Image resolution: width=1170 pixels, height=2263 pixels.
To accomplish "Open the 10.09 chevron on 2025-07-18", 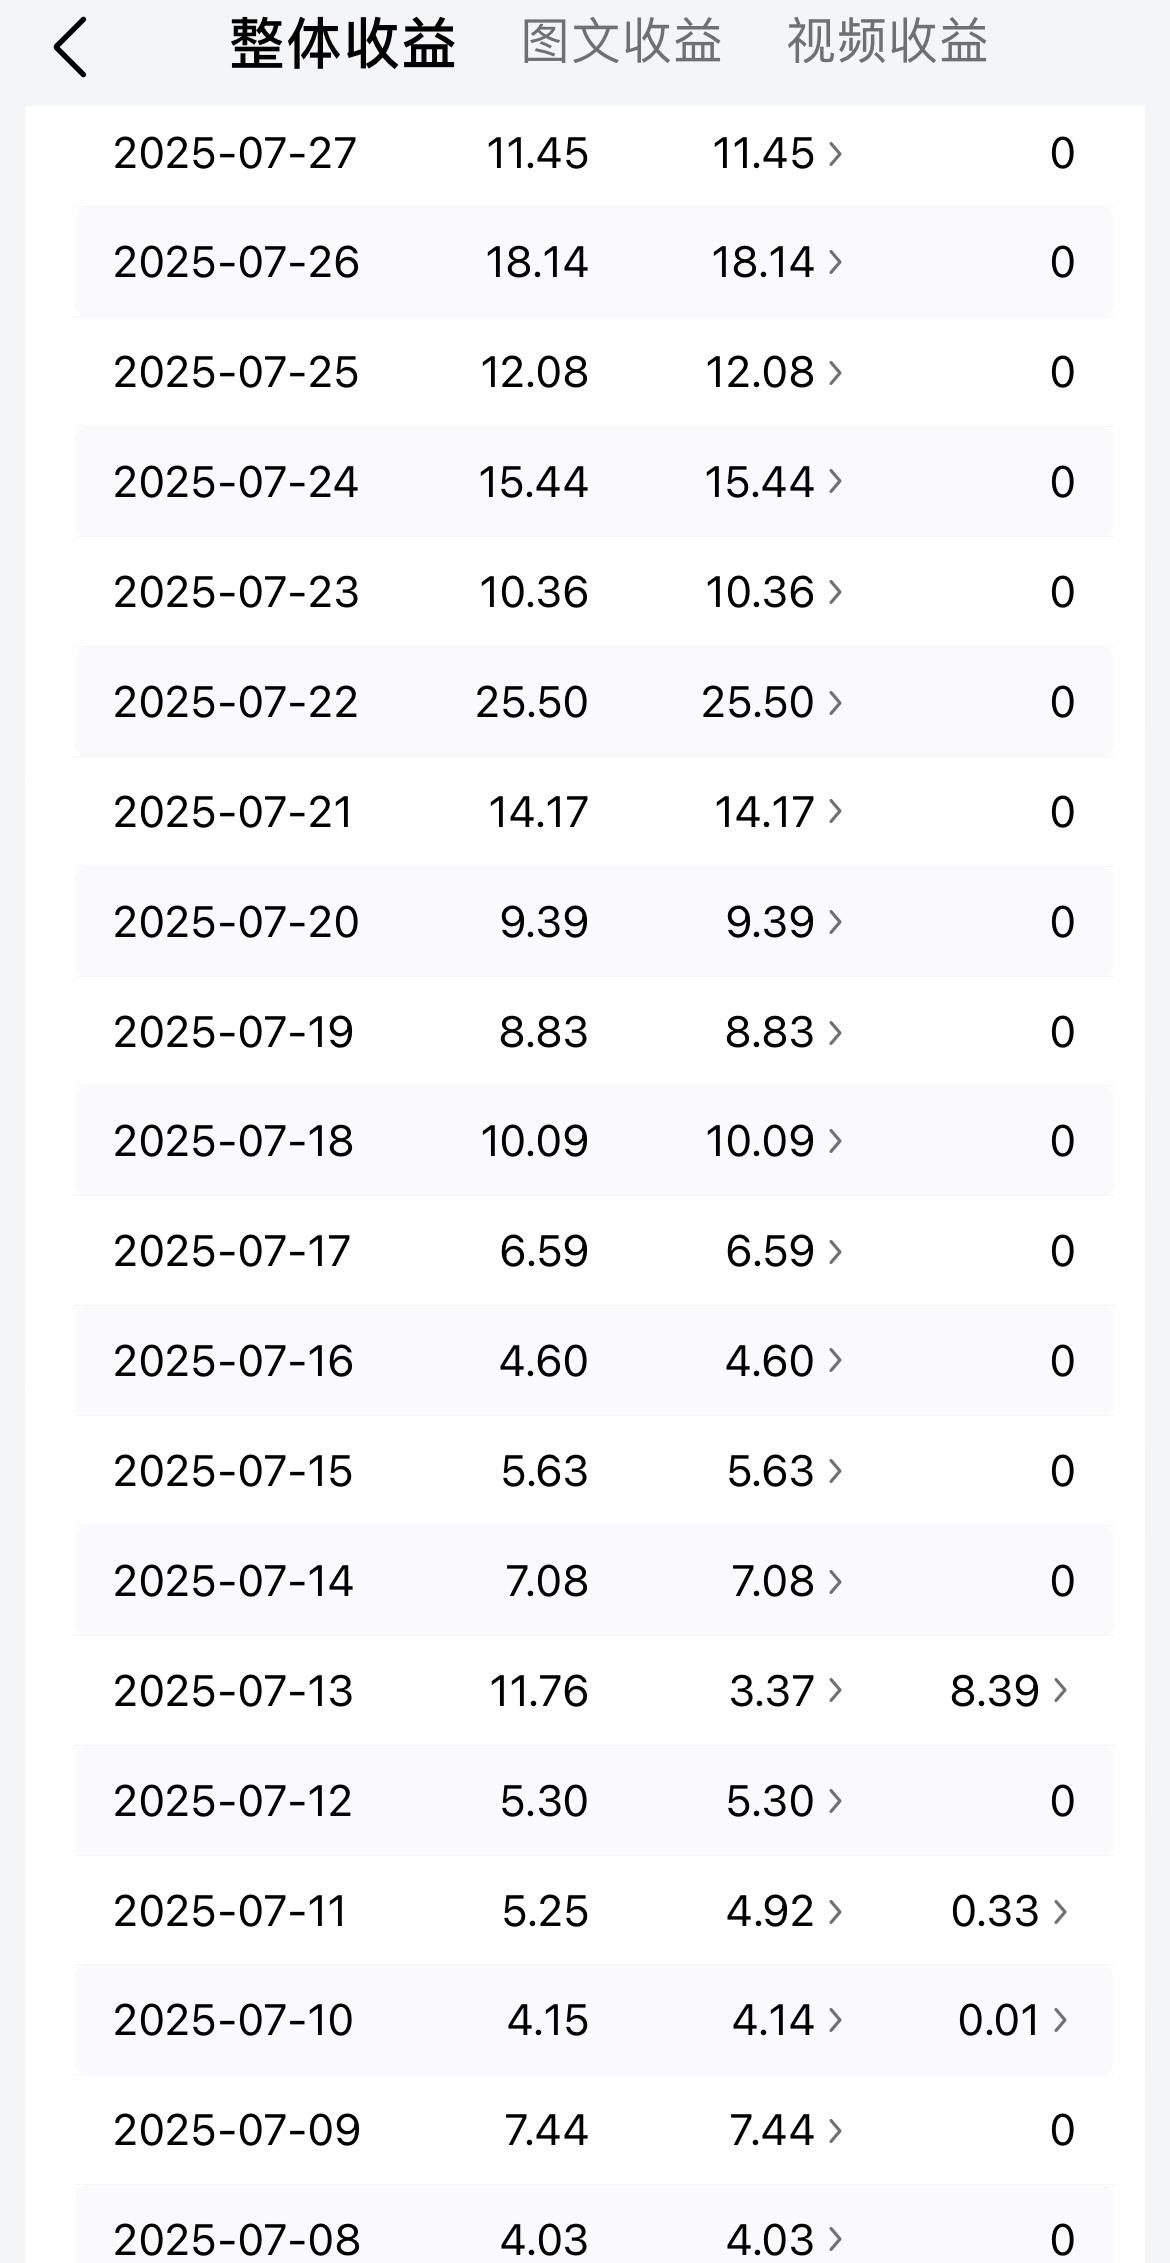I will pyautogui.click(x=835, y=1140).
